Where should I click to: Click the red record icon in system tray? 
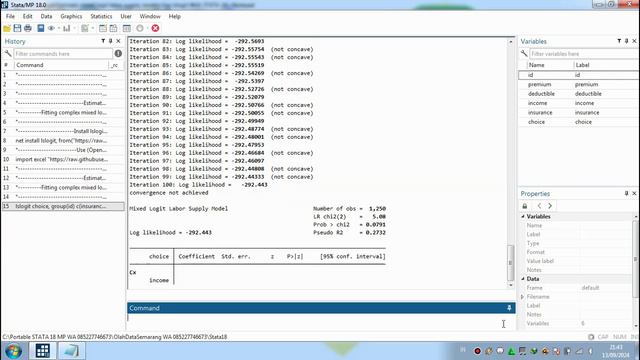point(477,351)
